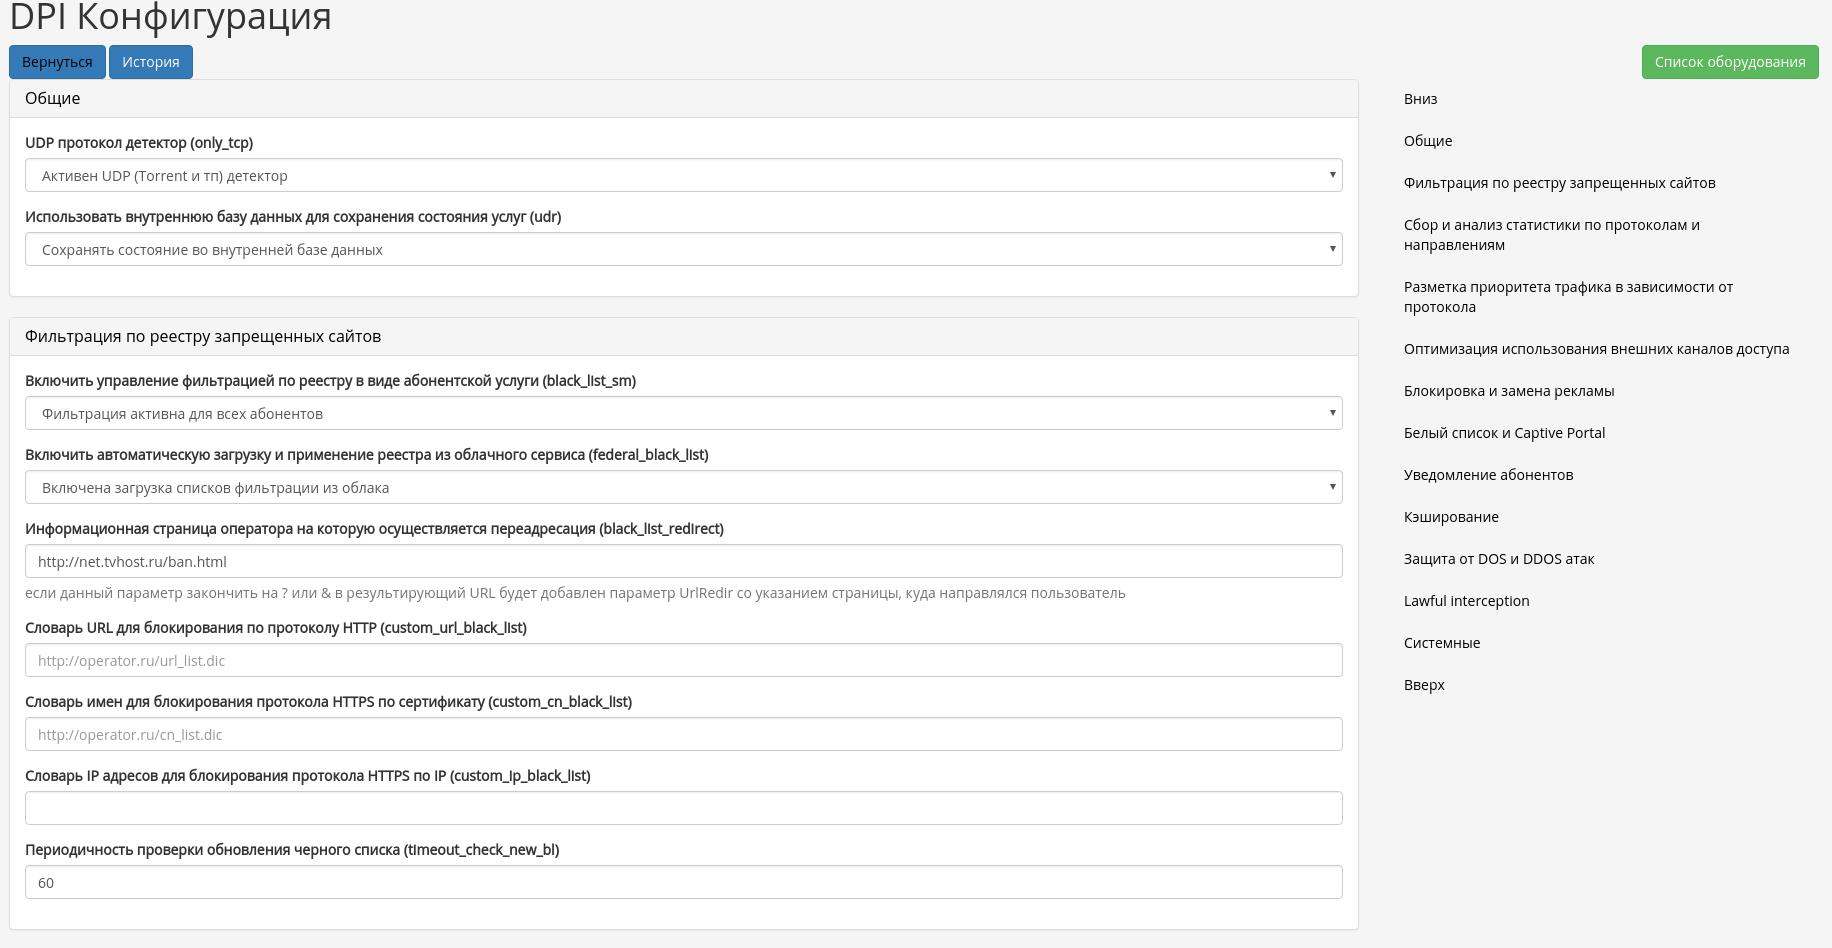Click the Системные sidebar link
The height and width of the screenshot is (948, 1832).
tap(1441, 643)
